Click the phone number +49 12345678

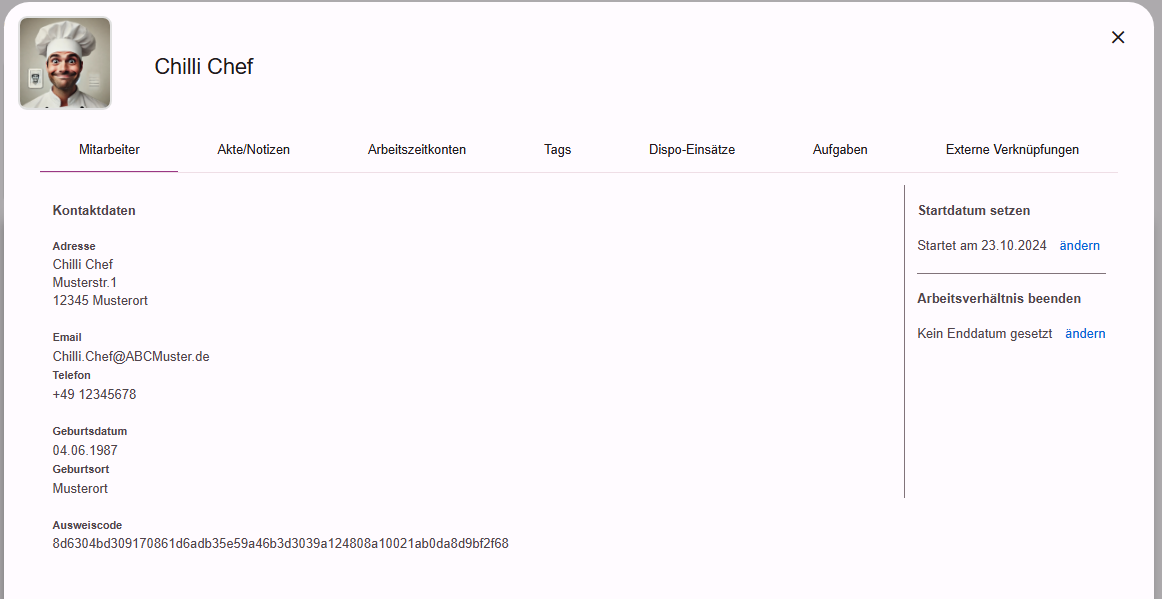[94, 394]
